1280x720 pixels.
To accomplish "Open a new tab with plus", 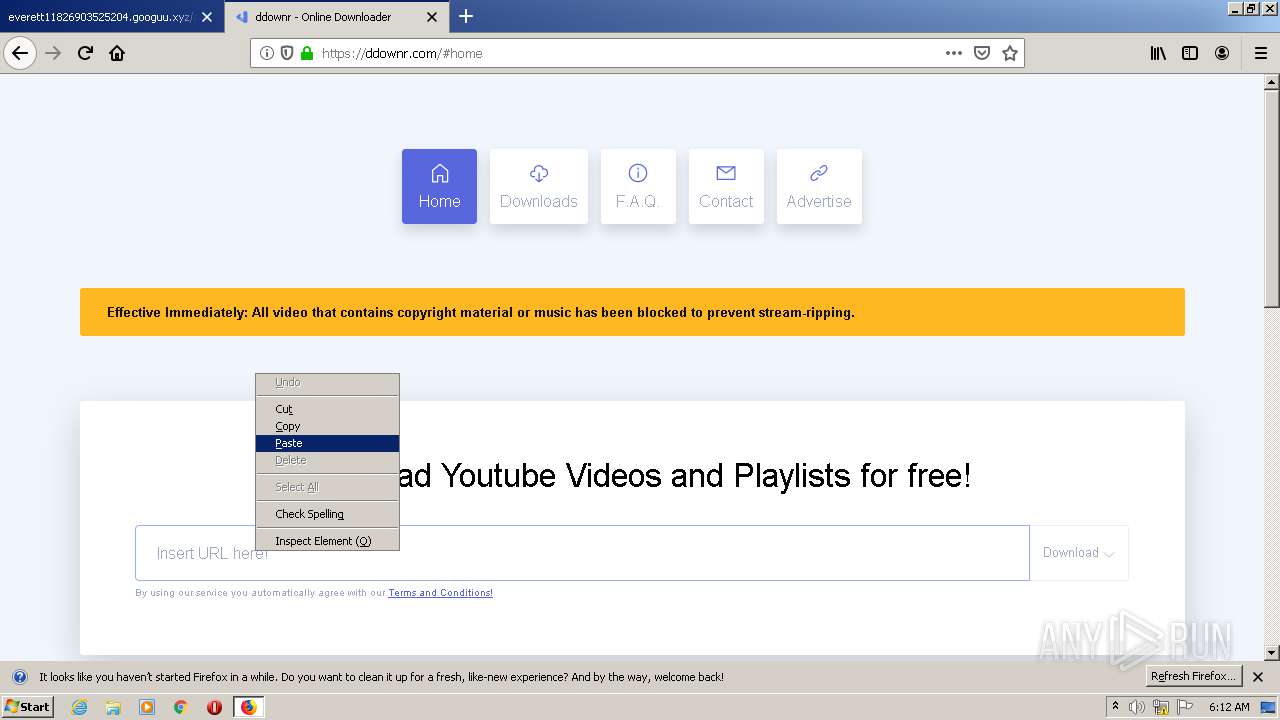I will point(466,16).
